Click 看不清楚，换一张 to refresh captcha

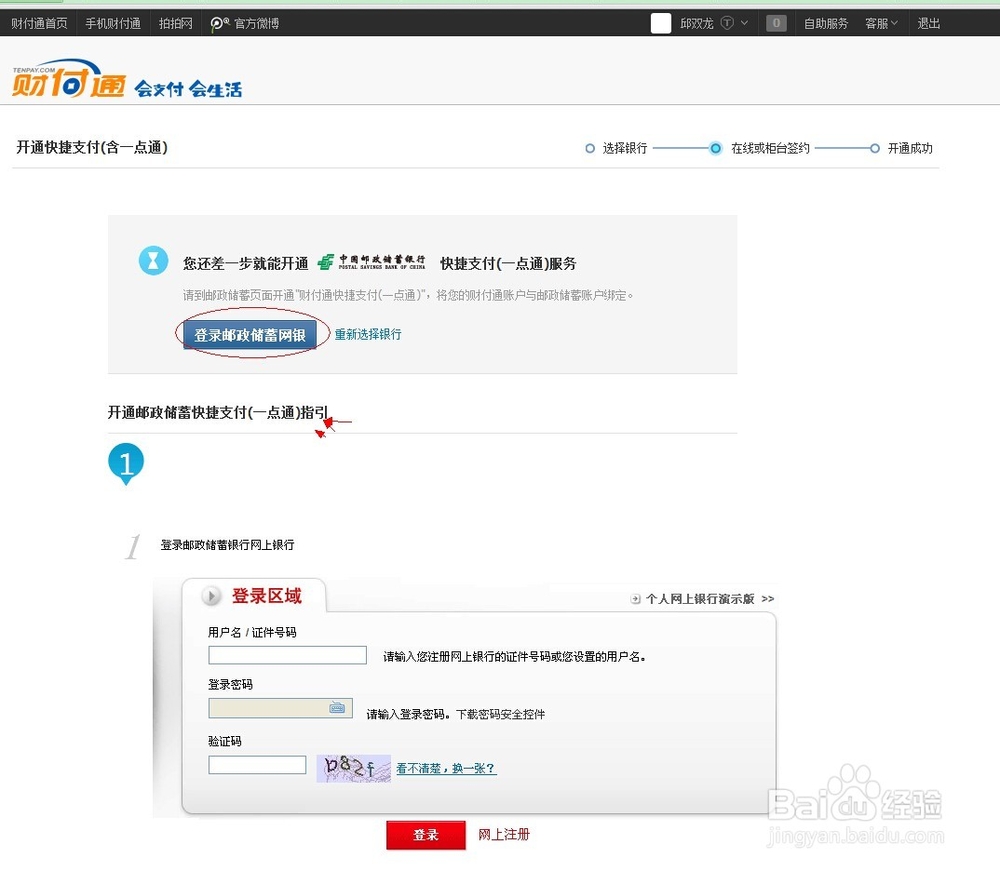pyautogui.click(x=446, y=768)
